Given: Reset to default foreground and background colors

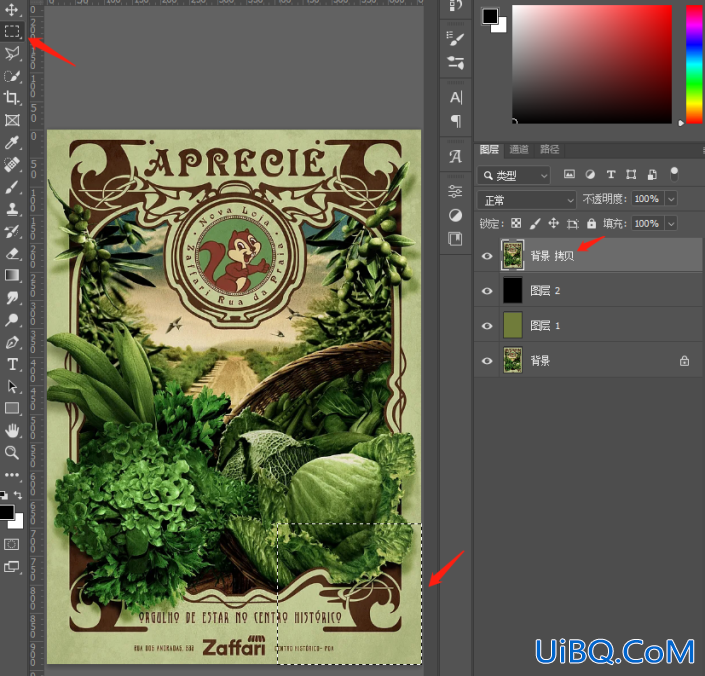Looking at the screenshot, I should click(4, 495).
